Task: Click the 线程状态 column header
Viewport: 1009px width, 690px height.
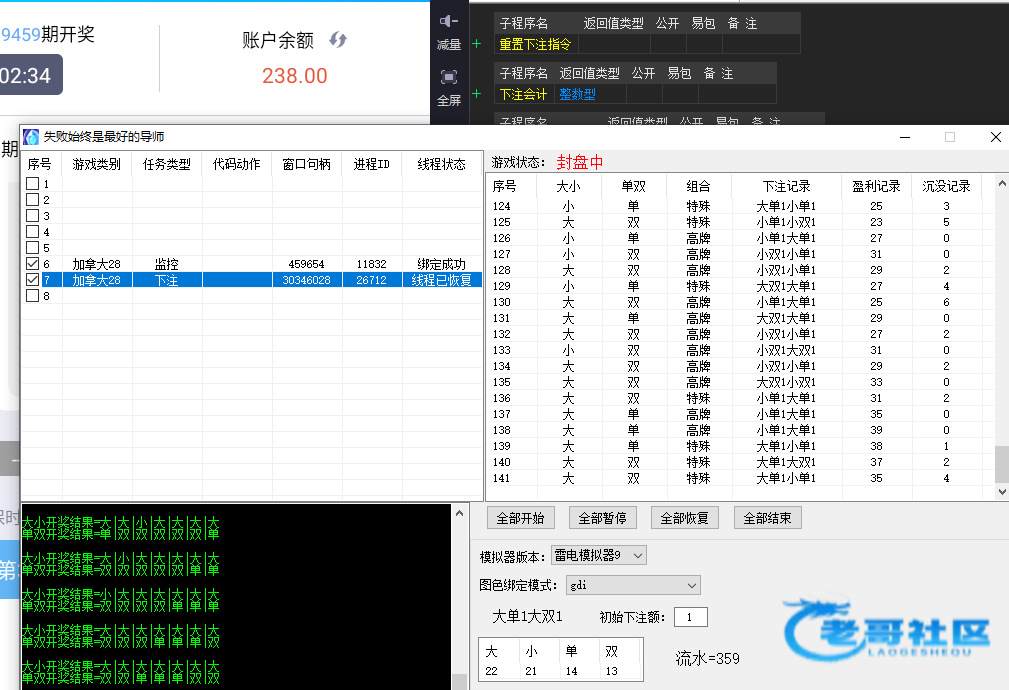Action: point(441,164)
